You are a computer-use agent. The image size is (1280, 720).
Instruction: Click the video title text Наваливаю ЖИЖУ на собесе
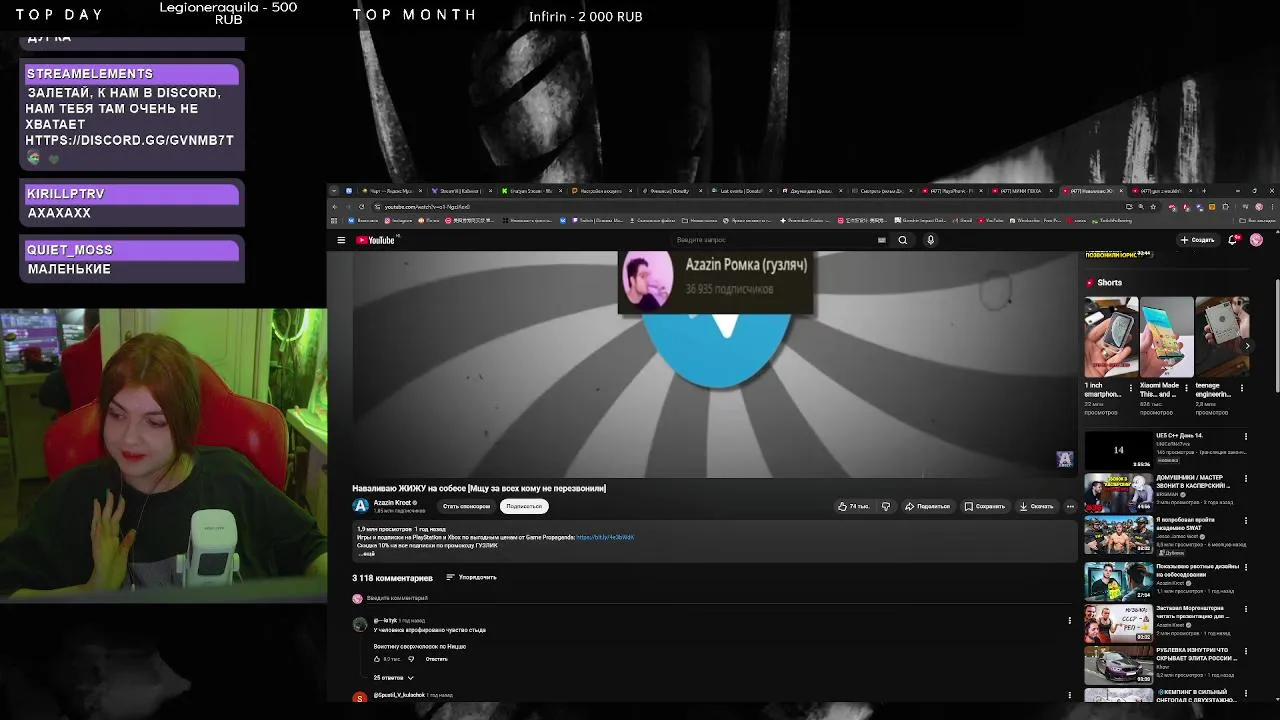click(x=479, y=488)
